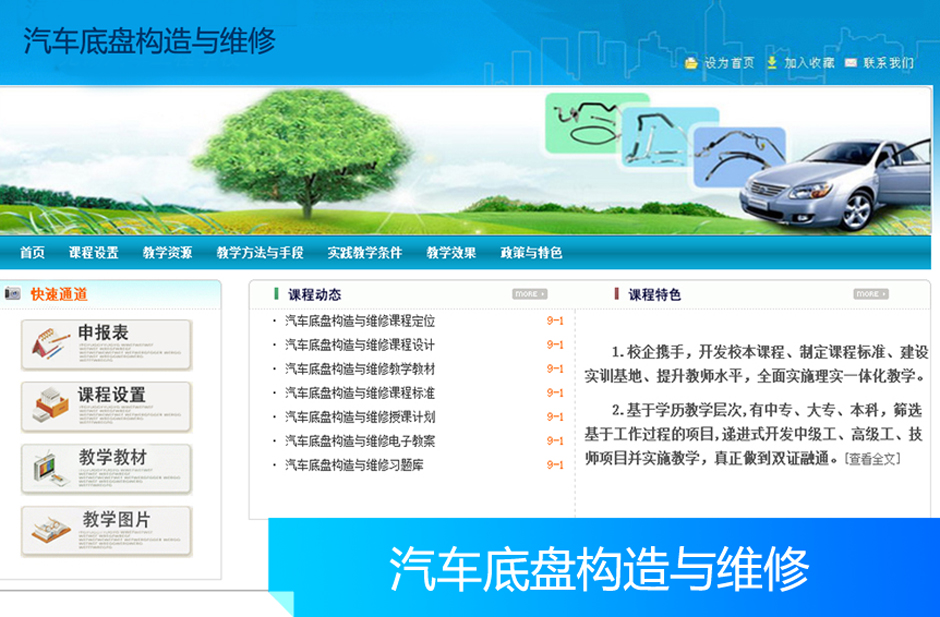Click the 教学方法与手段 navigation item
The height and width of the screenshot is (617, 940).
(x=259, y=253)
